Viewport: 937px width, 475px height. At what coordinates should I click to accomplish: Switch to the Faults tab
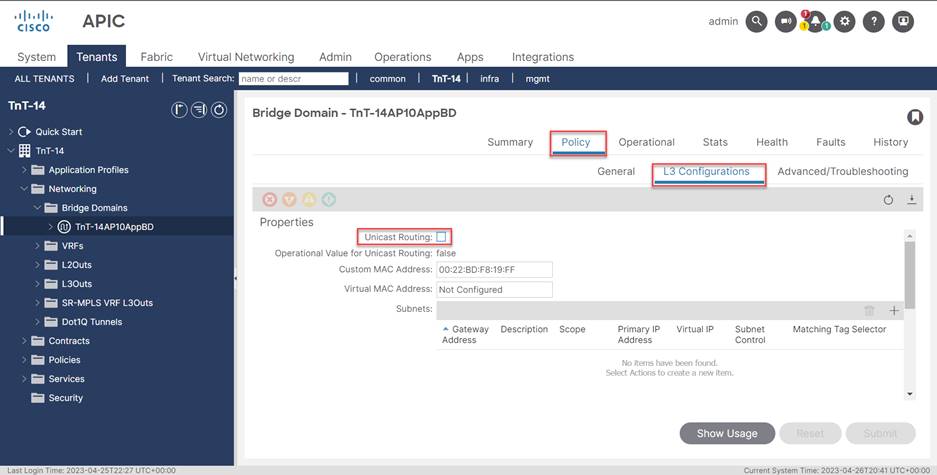(831, 142)
